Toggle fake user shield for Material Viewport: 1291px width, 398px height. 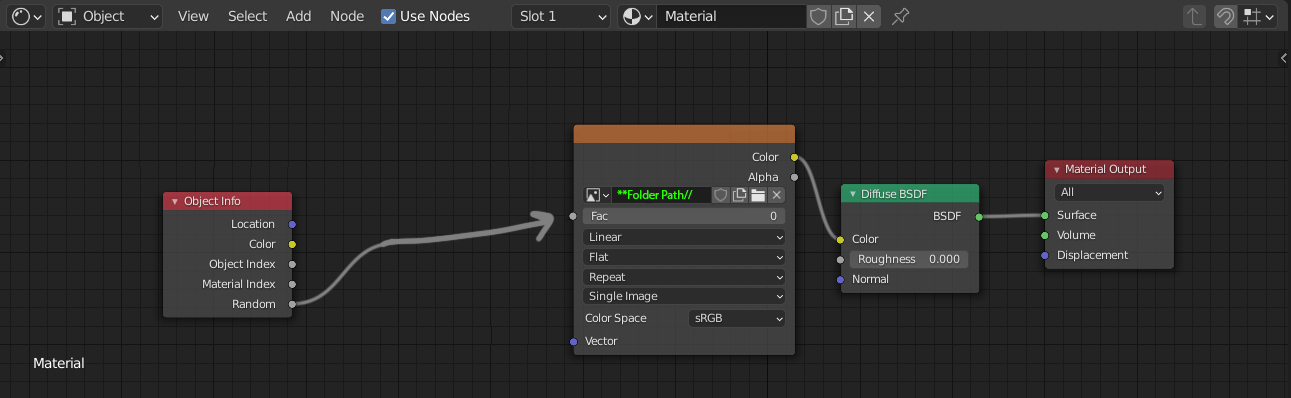tap(819, 16)
